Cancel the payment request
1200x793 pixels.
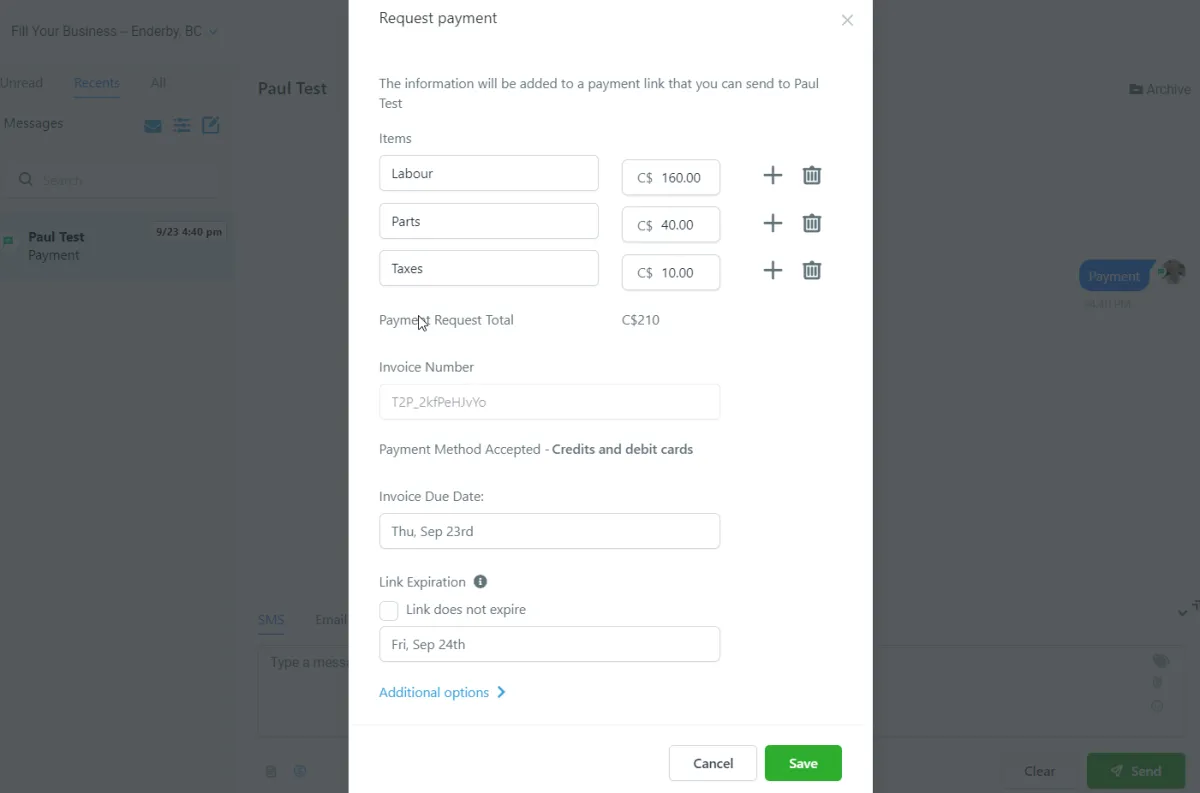pos(713,763)
